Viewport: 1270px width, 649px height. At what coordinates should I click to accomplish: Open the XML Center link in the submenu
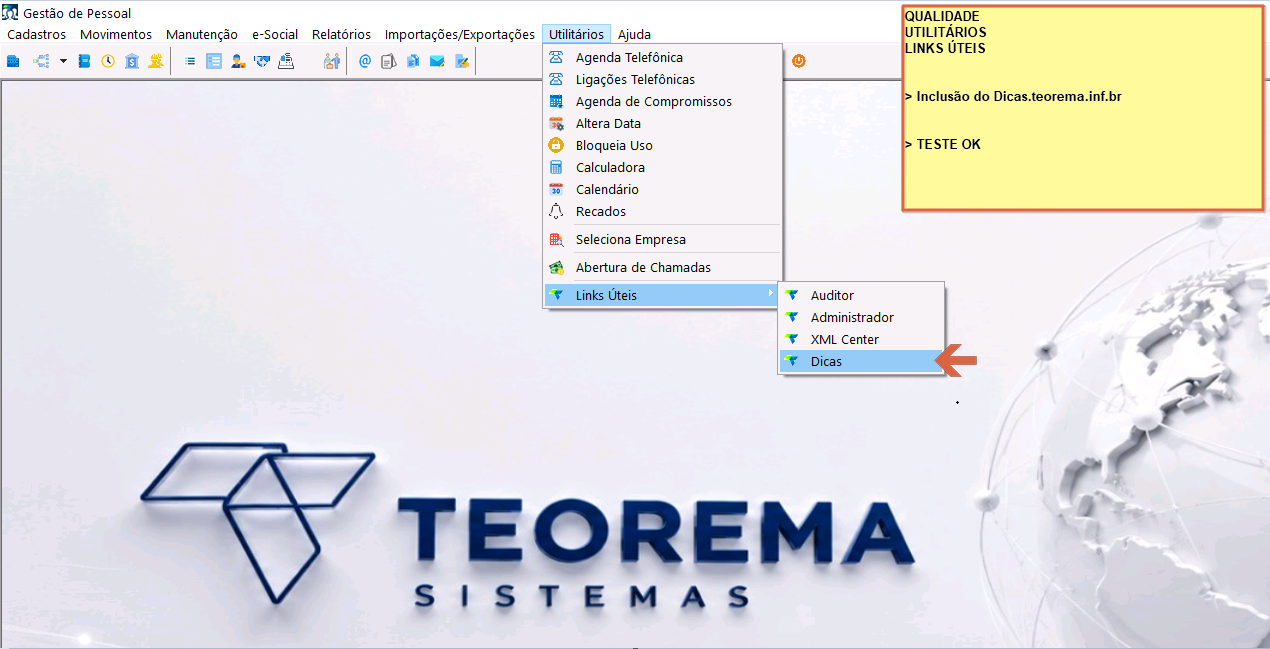[861, 339]
